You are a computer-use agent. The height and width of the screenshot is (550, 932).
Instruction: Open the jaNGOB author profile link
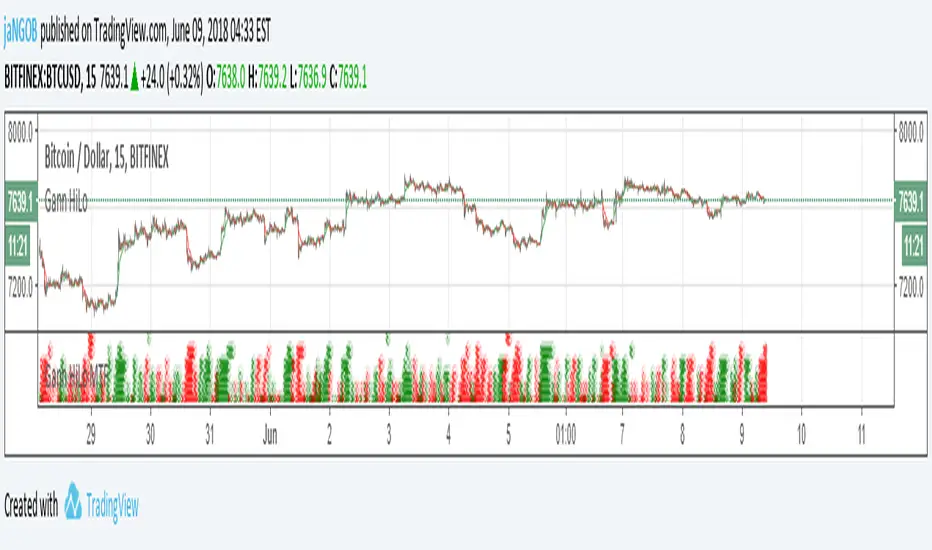tap(21, 32)
